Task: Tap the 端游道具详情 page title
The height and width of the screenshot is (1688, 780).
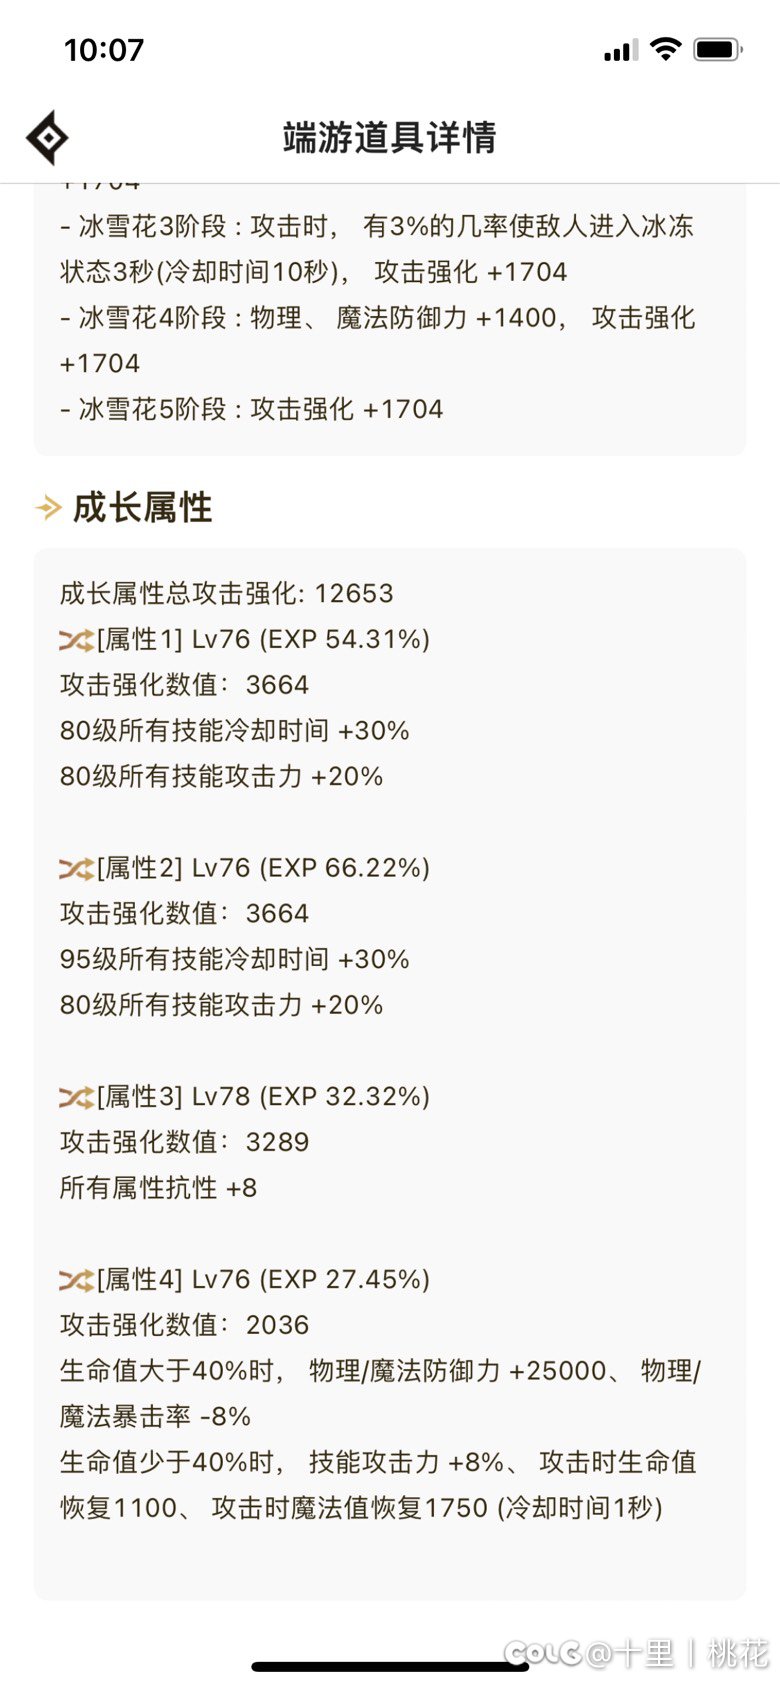Action: click(x=389, y=138)
